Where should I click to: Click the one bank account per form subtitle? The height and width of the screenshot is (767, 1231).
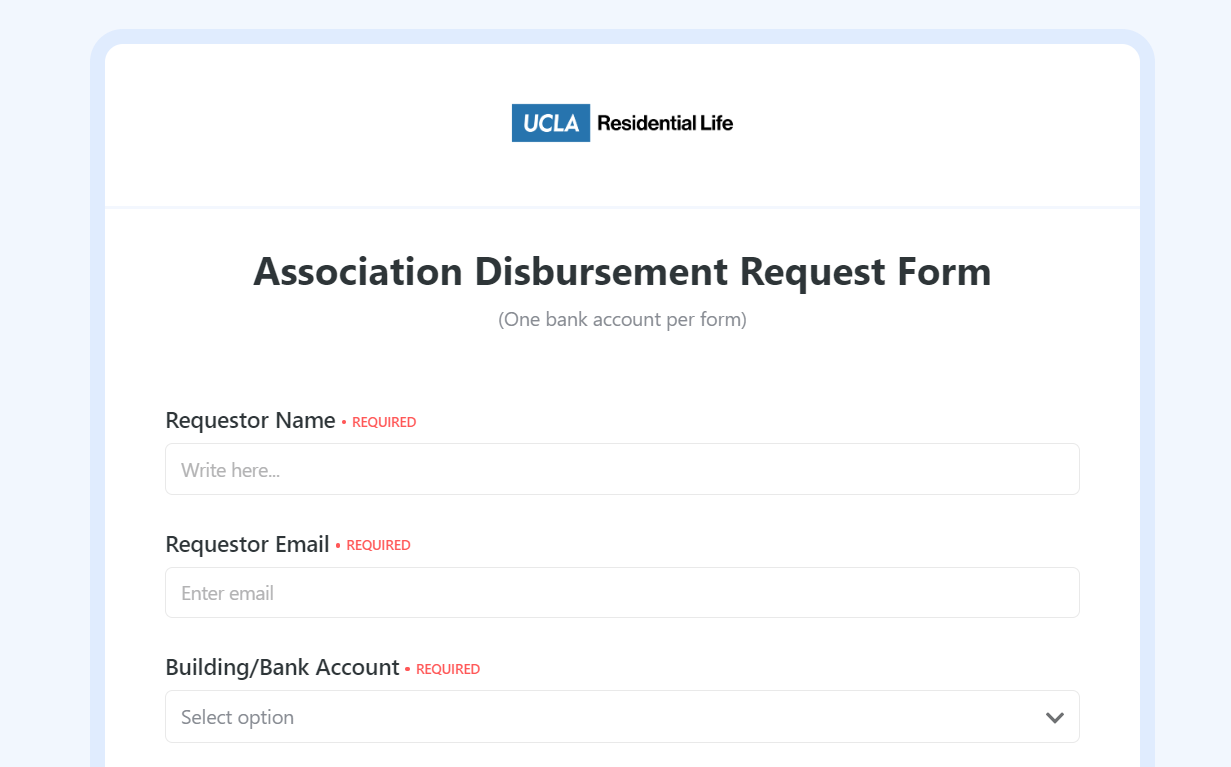click(x=622, y=319)
